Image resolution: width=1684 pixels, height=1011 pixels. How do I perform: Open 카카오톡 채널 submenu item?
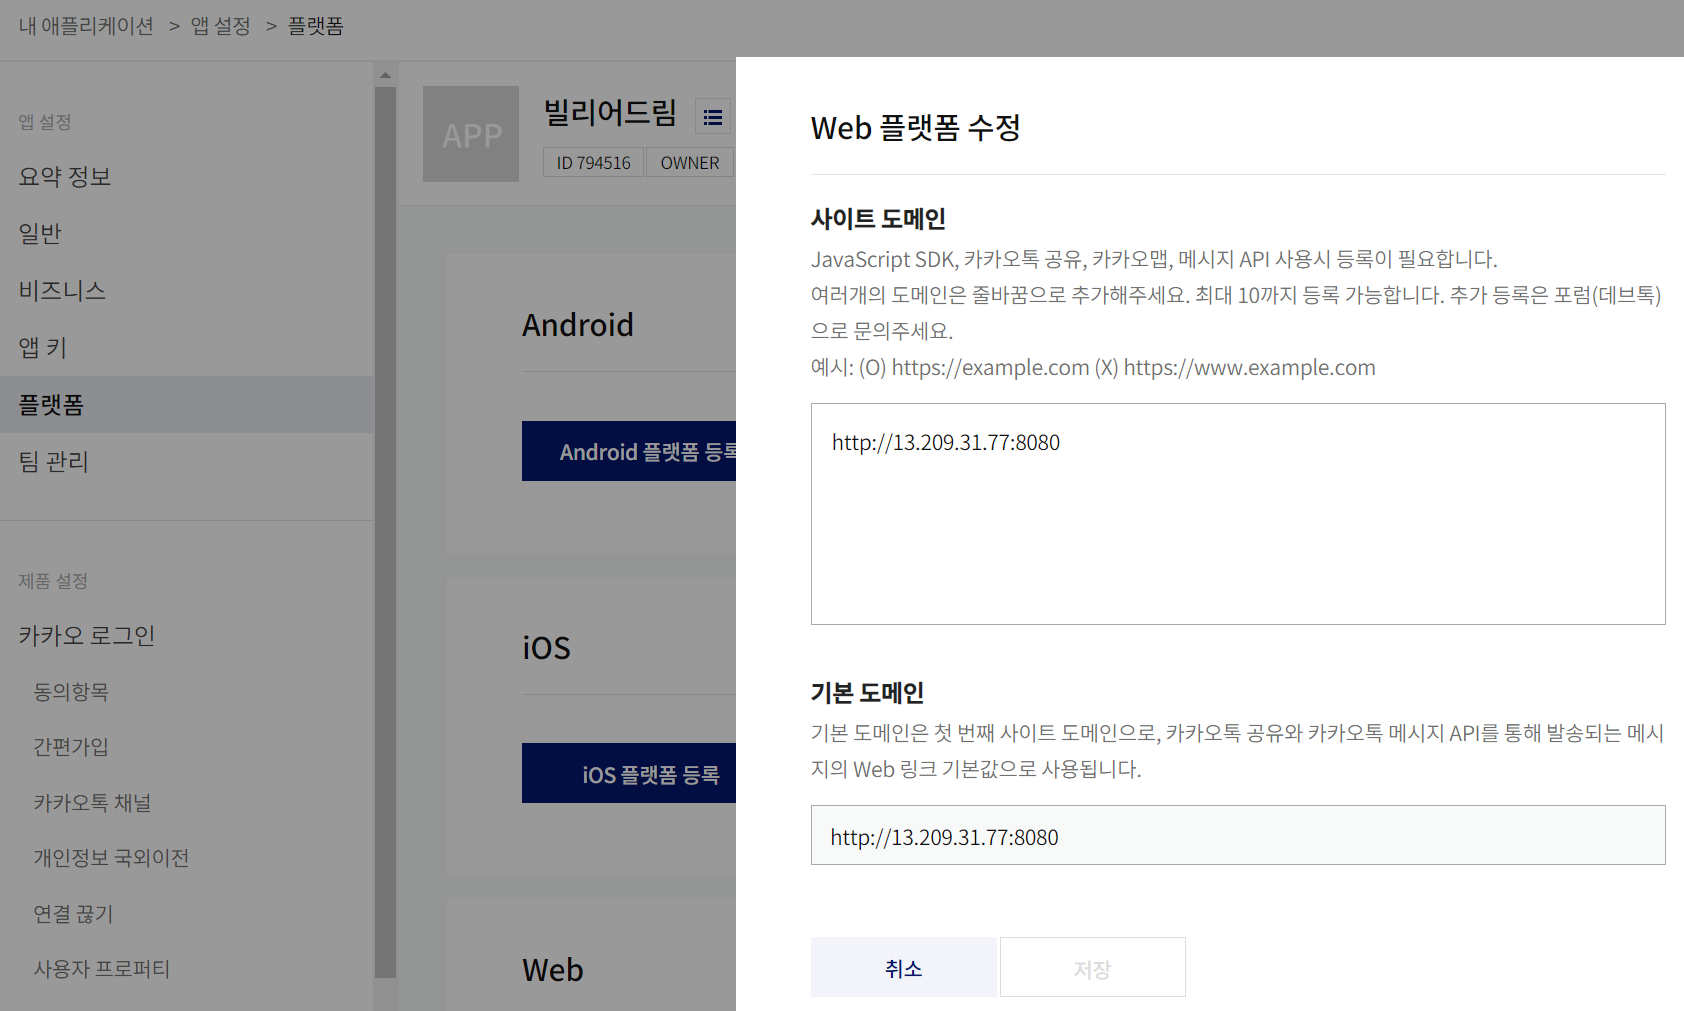point(92,803)
